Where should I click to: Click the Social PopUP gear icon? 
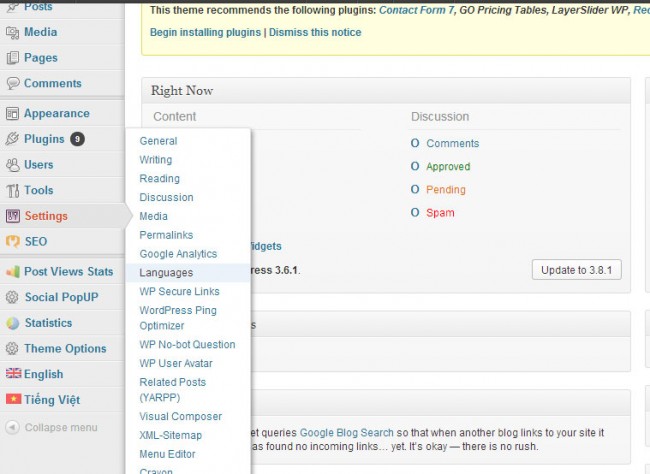[12, 297]
